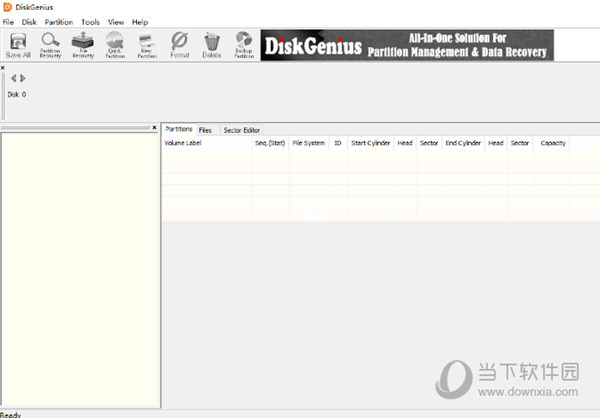The width and height of the screenshot is (600, 418).
Task: Switch to the Sector Editor tab
Action: tap(242, 130)
